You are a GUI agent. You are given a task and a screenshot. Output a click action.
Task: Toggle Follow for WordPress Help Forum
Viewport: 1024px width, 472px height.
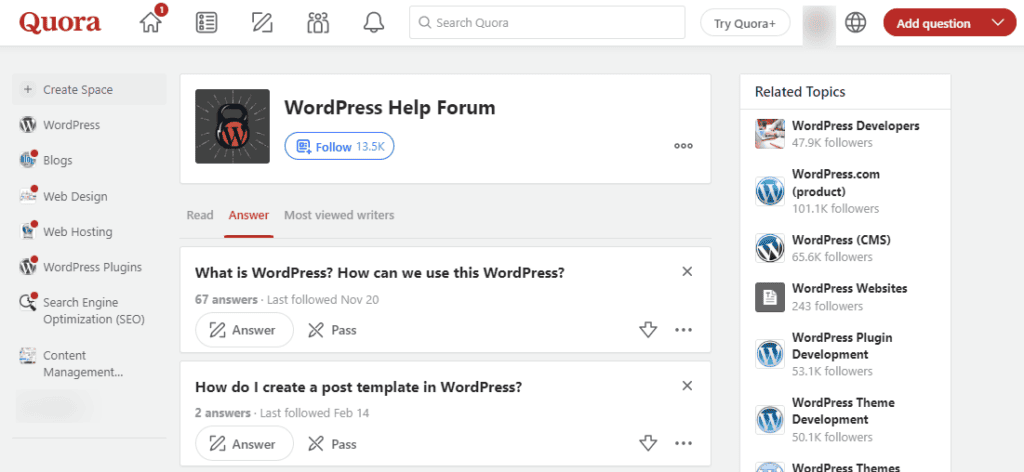click(x=339, y=147)
